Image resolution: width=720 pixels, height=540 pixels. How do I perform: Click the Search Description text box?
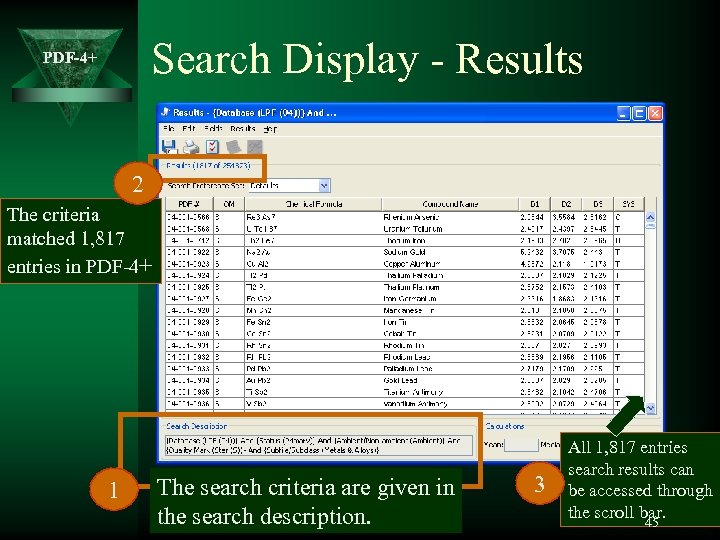pos(319,445)
